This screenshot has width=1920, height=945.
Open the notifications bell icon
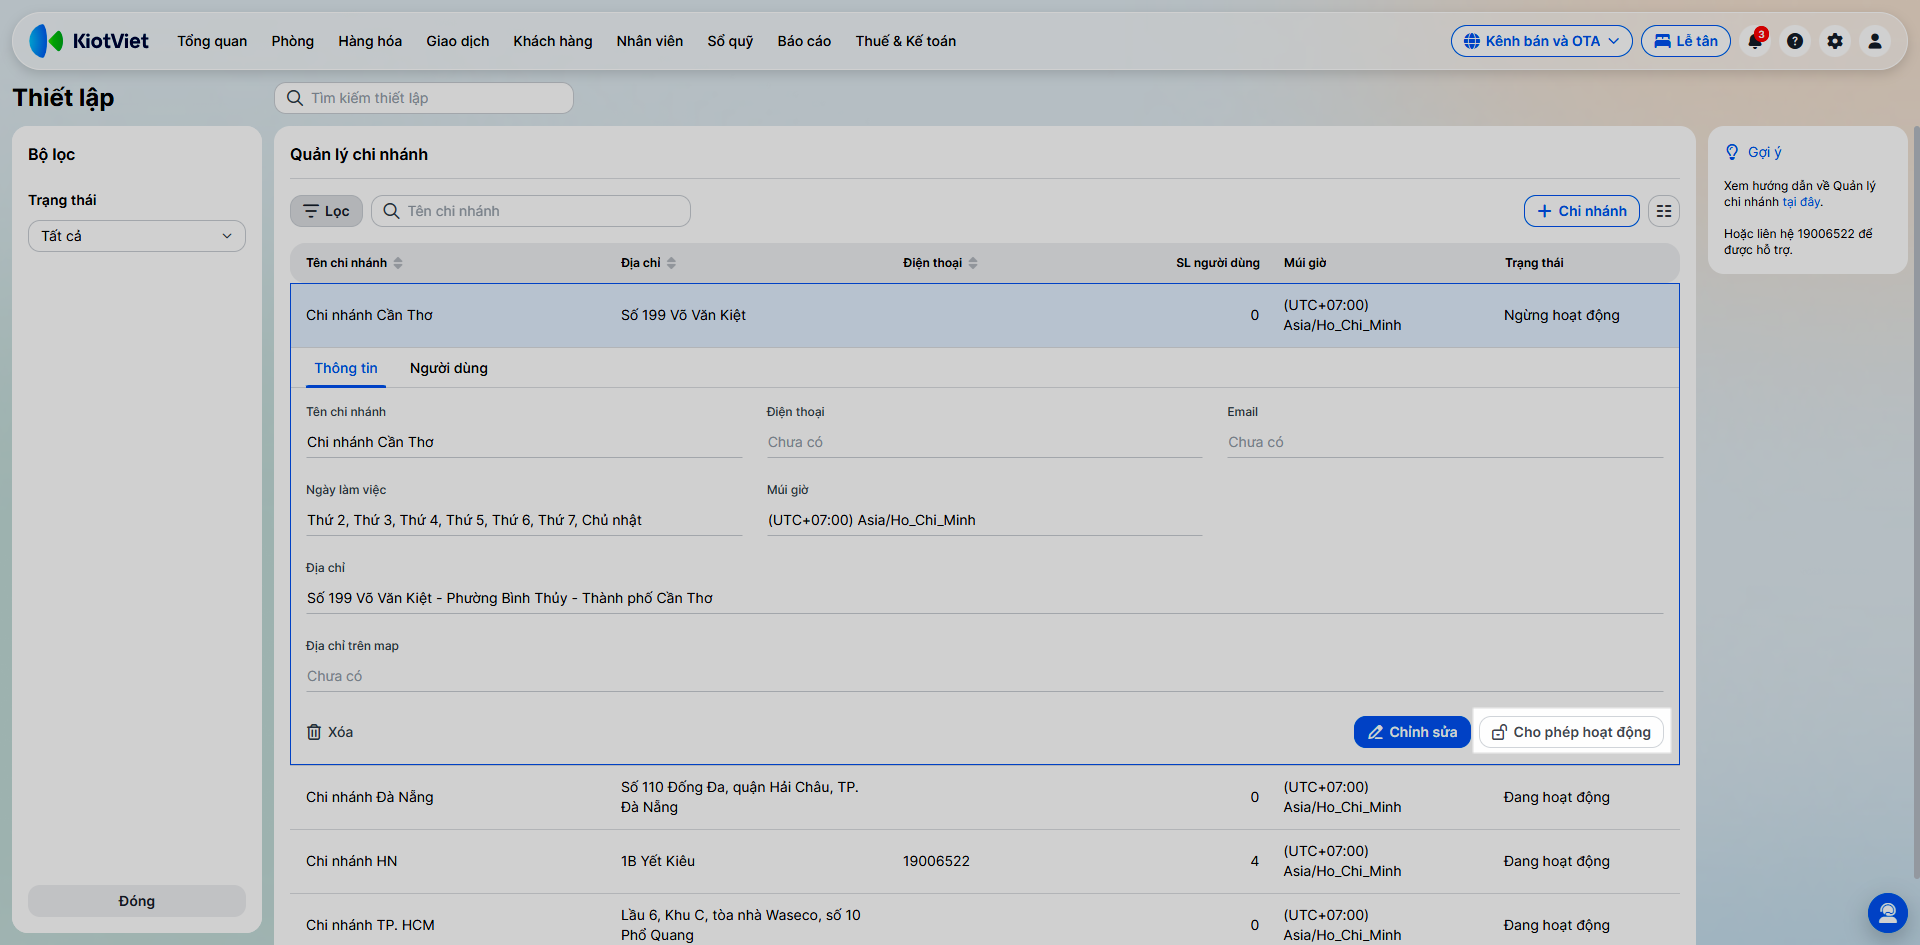[x=1755, y=41]
